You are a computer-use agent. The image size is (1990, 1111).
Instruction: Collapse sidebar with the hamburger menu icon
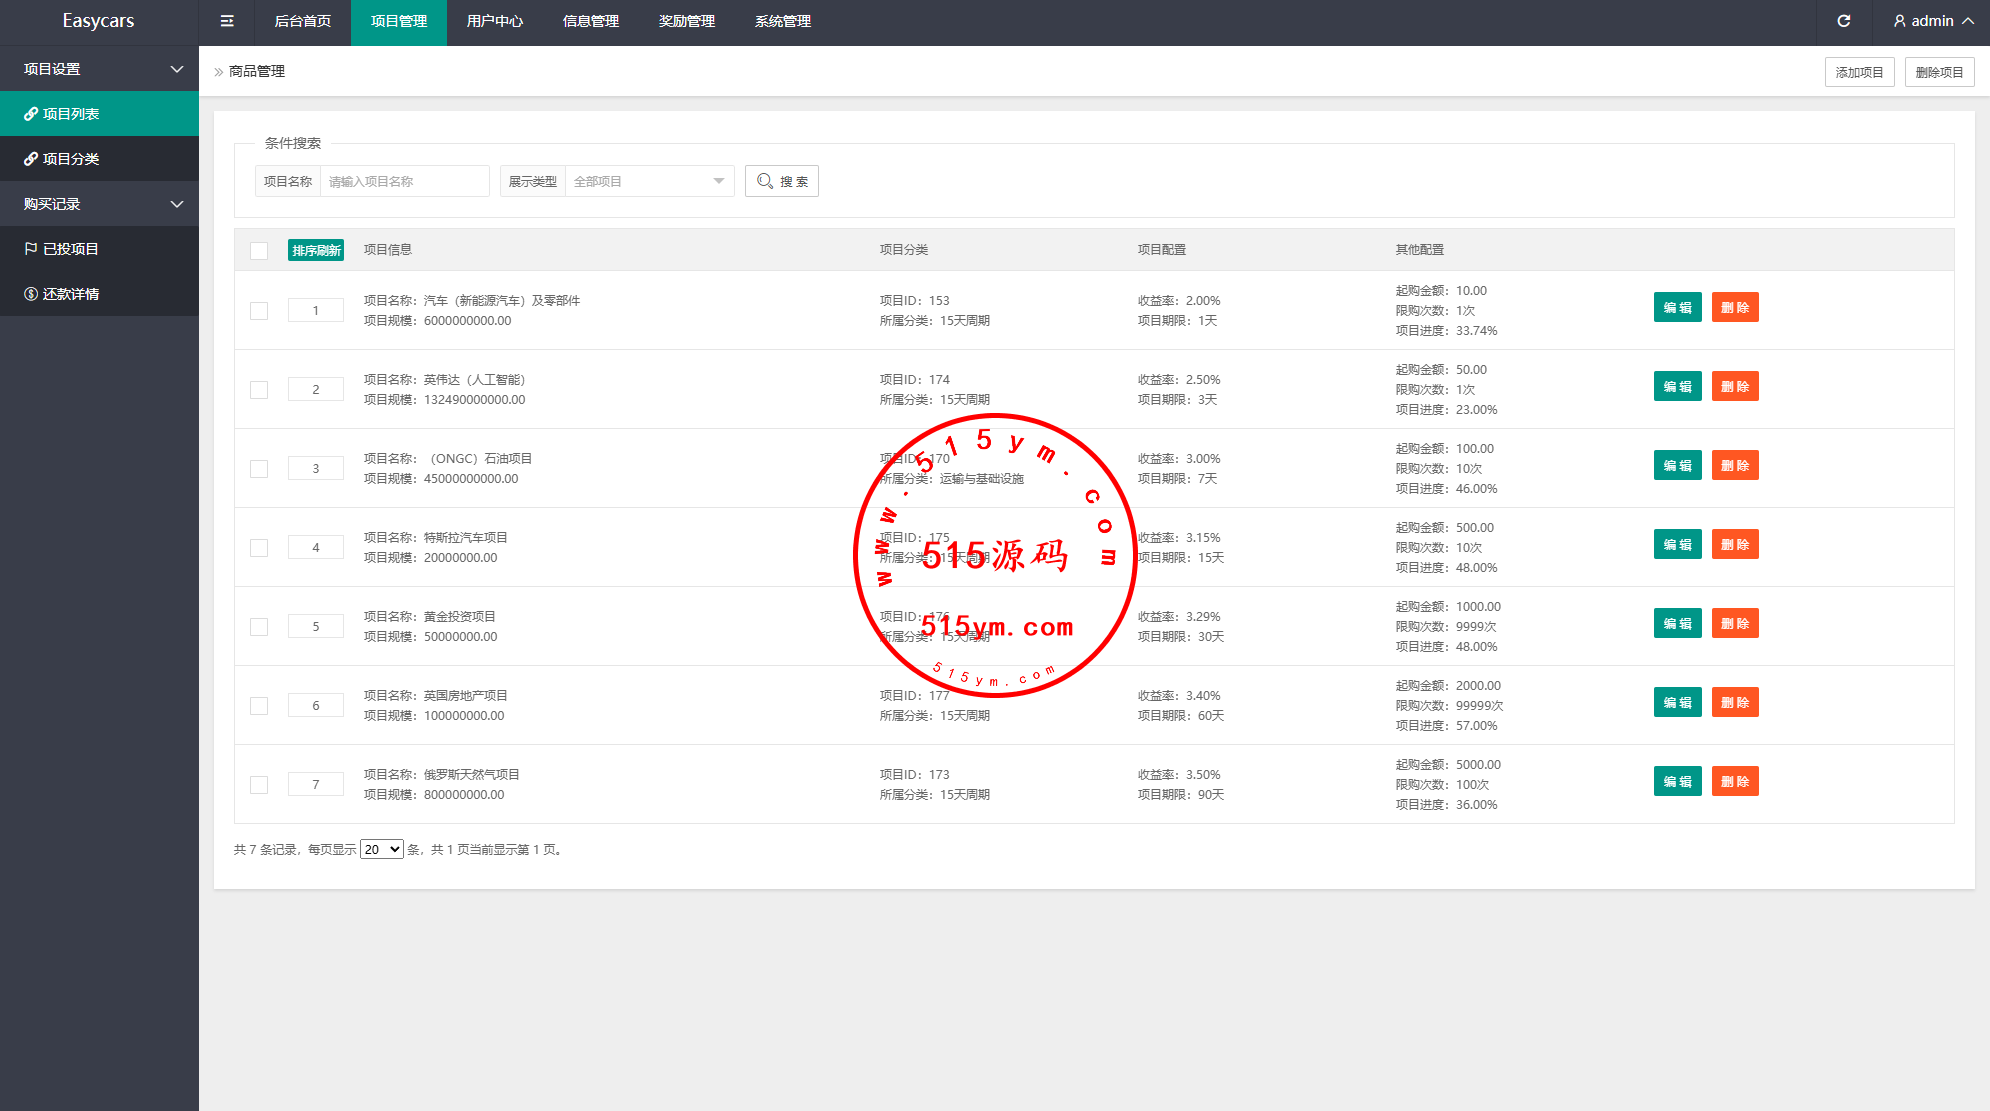(x=227, y=21)
